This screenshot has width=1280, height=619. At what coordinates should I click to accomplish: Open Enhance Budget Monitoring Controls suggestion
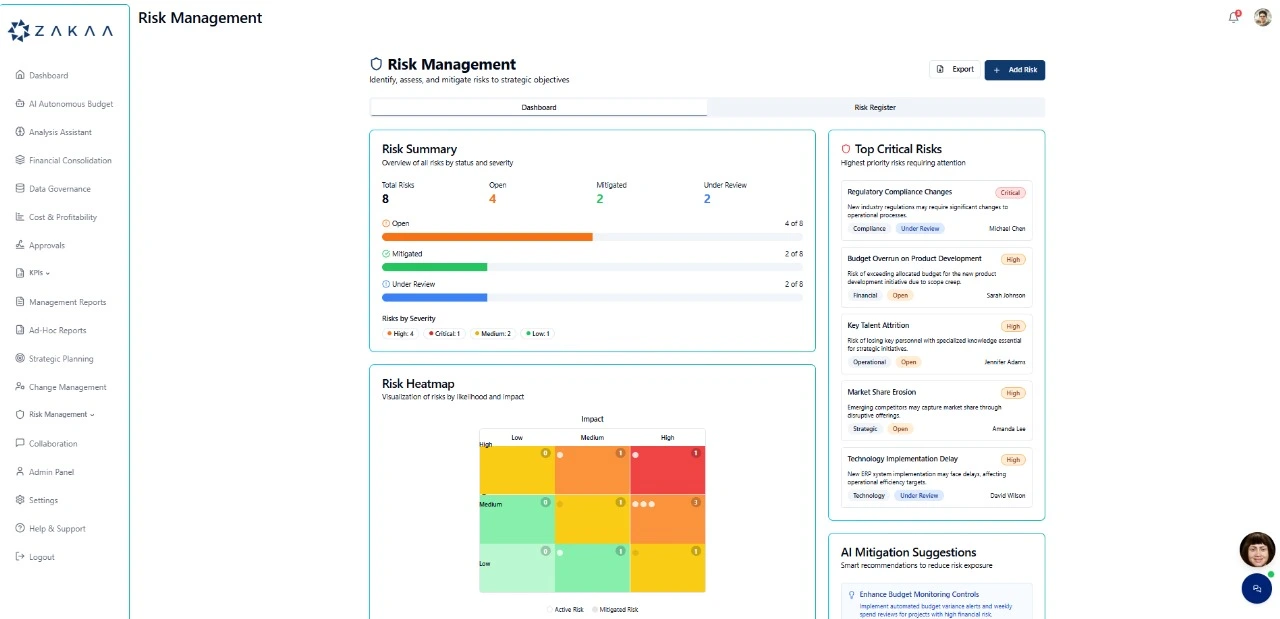pos(919,594)
